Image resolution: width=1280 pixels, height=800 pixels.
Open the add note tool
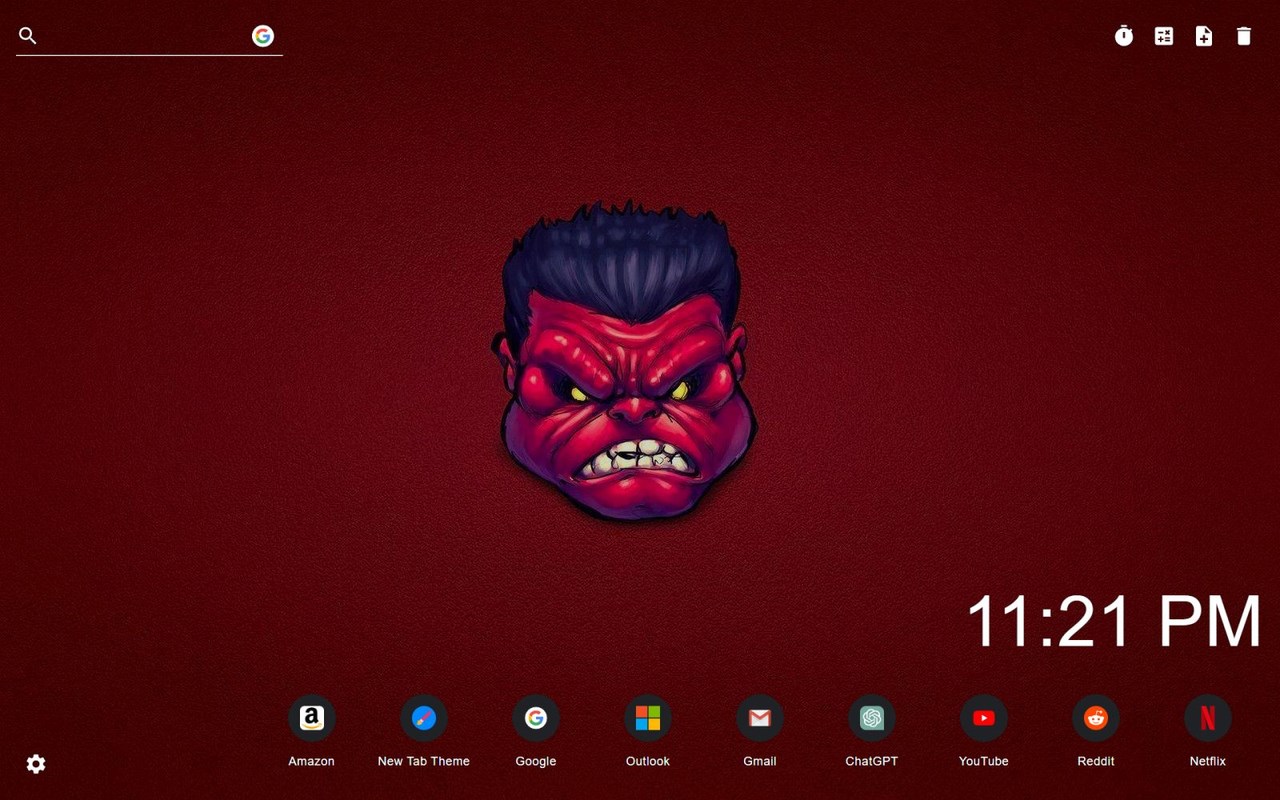[1204, 36]
